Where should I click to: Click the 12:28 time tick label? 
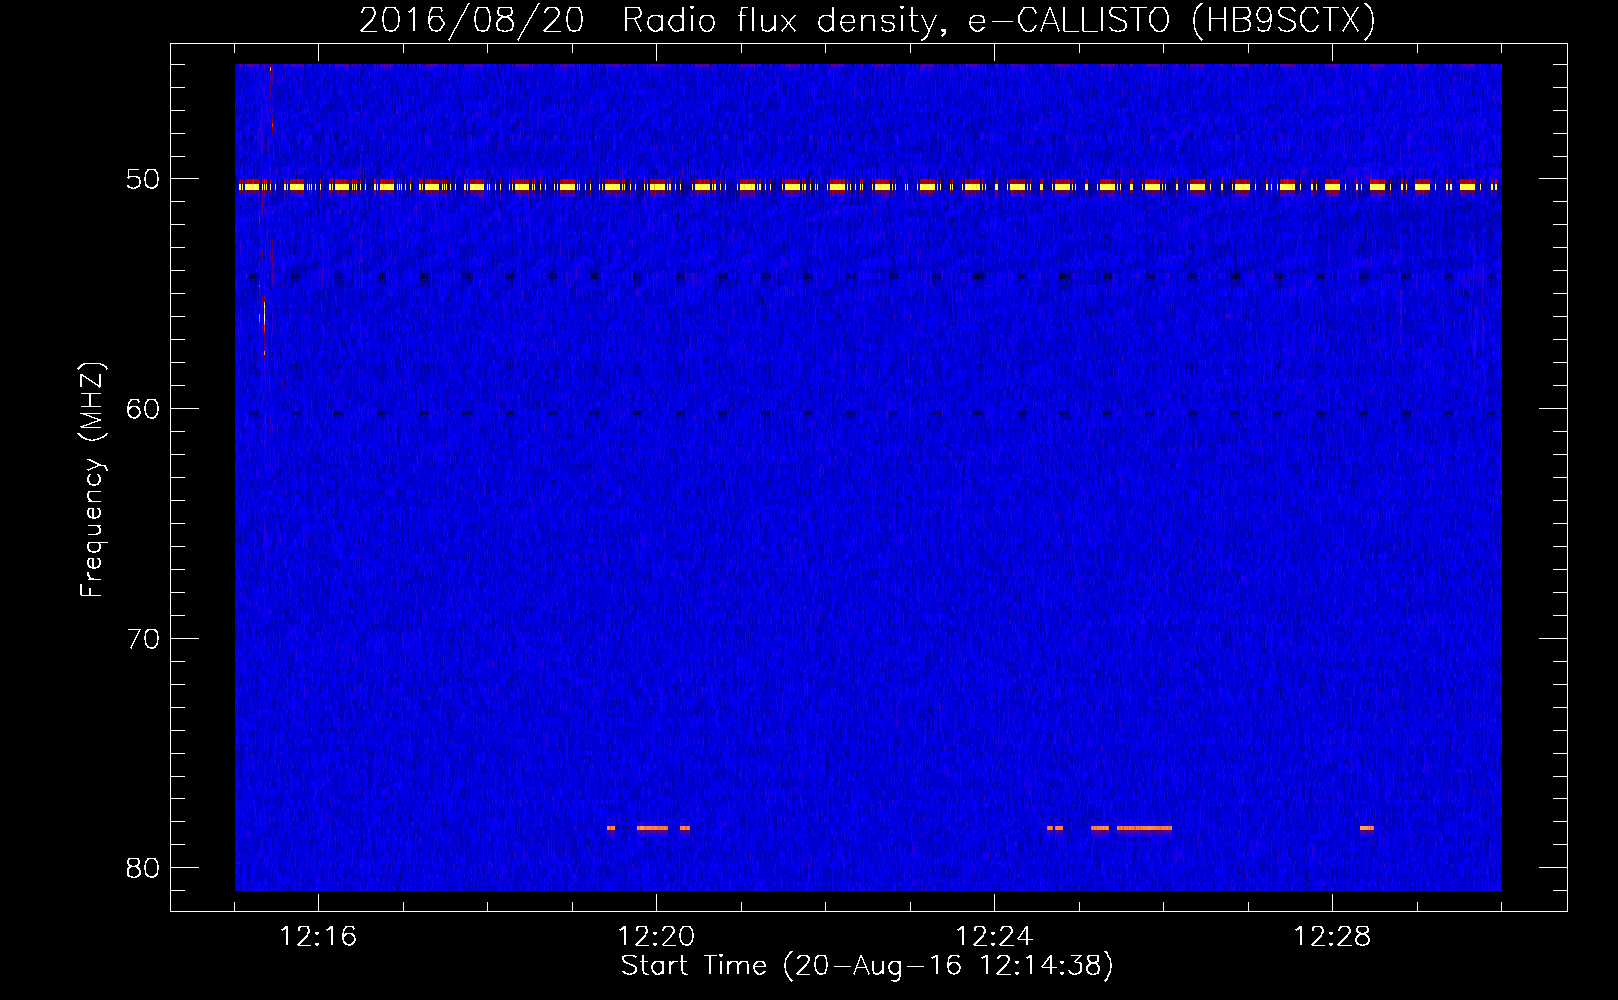point(1332,937)
